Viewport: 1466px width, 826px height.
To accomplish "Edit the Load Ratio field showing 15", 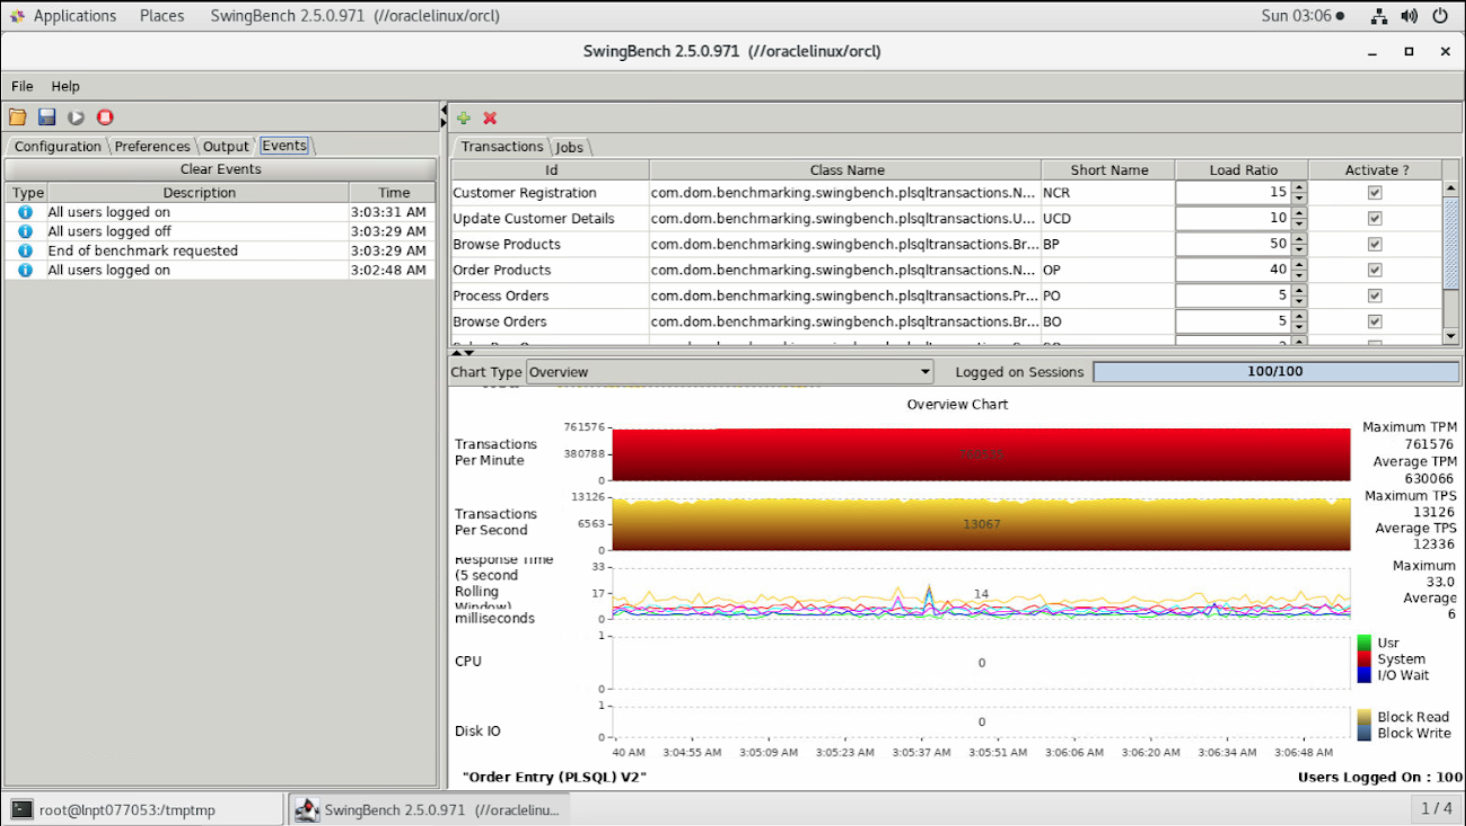I will (x=1233, y=193).
